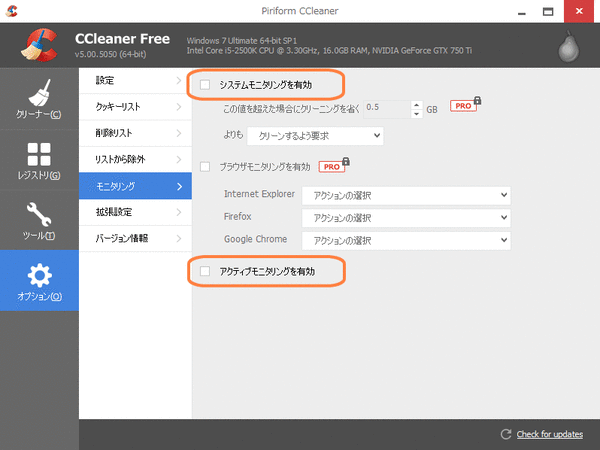This screenshot has width=600, height=450.
Task: Click the 0.5 GB threshold input field
Action: (x=387, y=109)
